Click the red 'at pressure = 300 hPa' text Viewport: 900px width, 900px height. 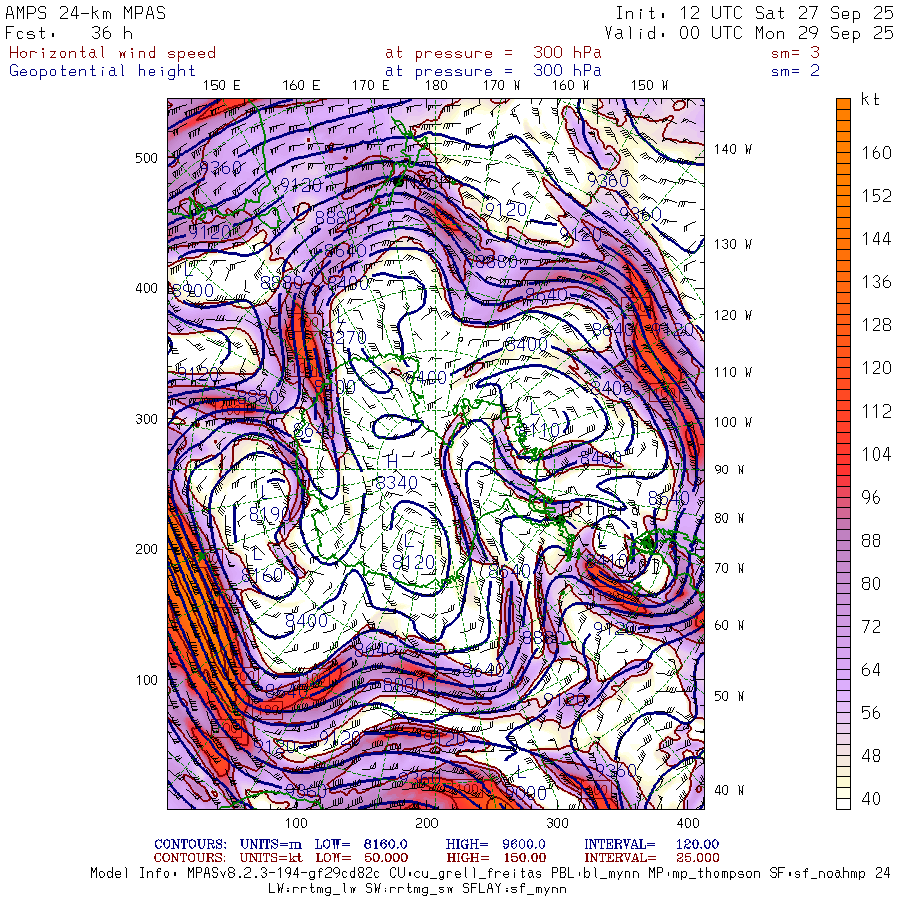493,53
